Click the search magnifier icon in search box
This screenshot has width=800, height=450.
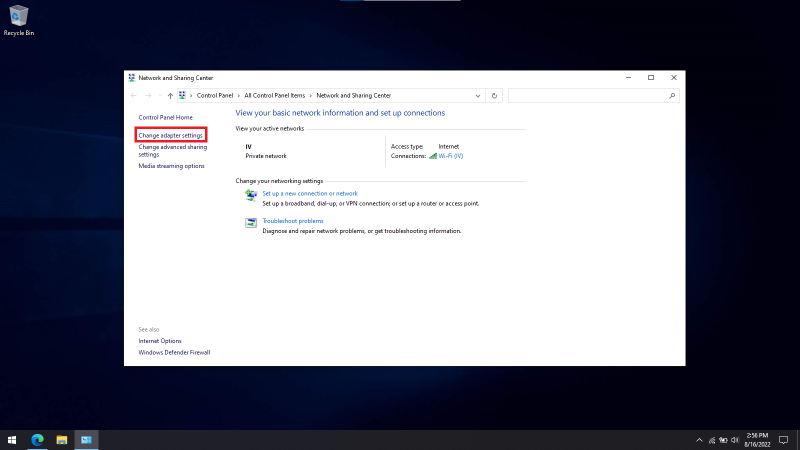[x=673, y=96]
